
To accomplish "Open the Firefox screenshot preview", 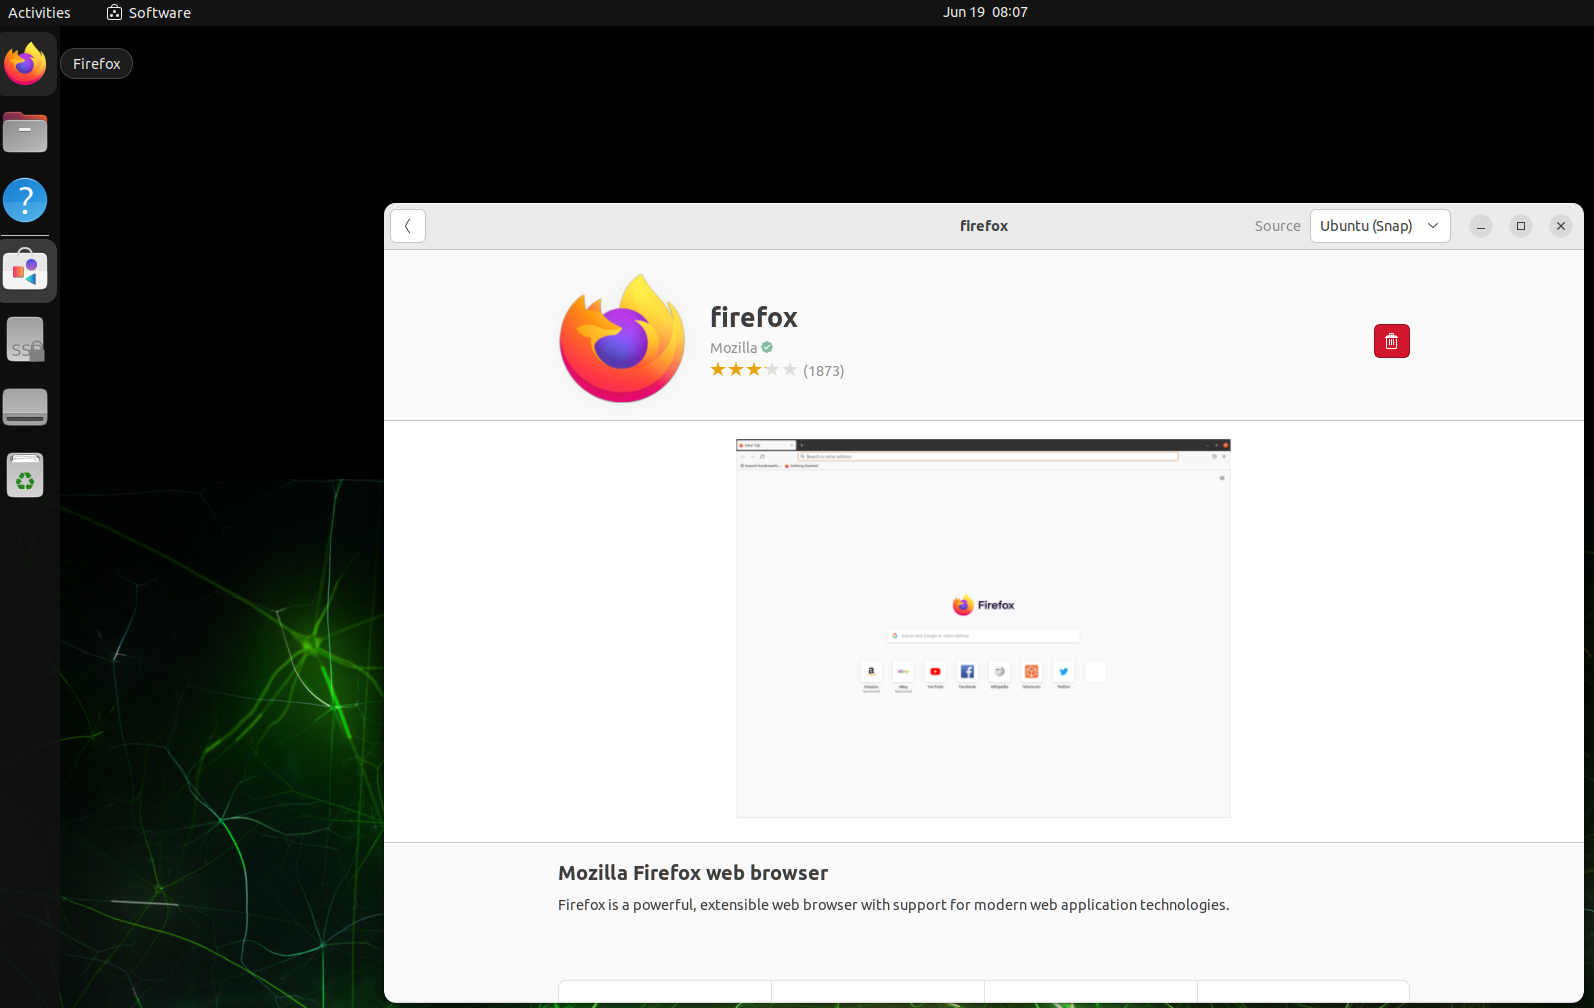I will [x=983, y=628].
